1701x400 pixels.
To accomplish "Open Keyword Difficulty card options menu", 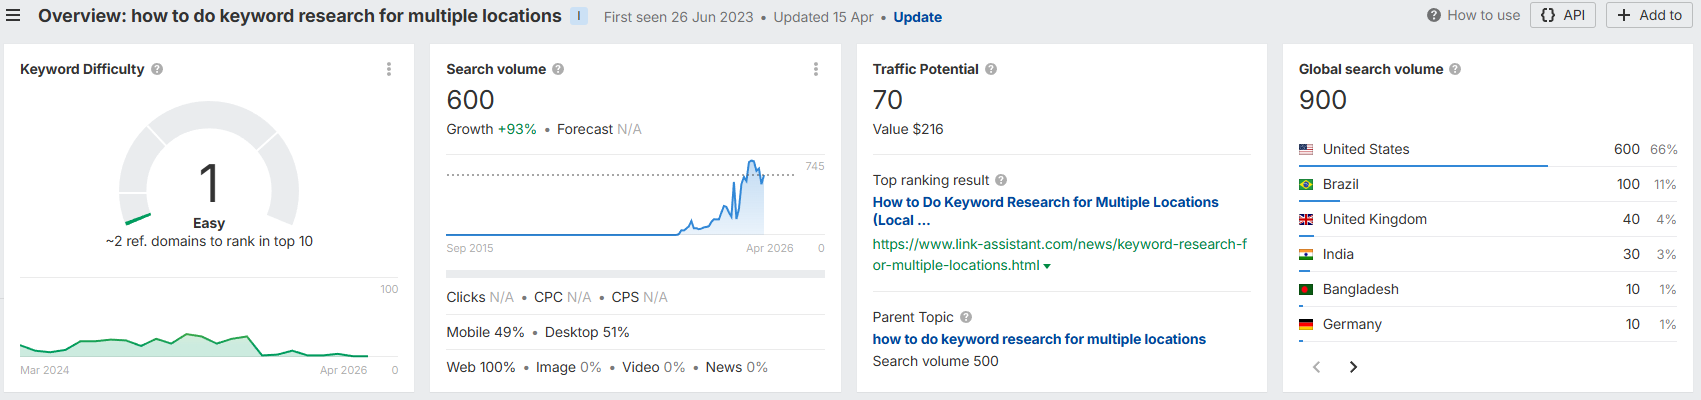I will click(389, 69).
